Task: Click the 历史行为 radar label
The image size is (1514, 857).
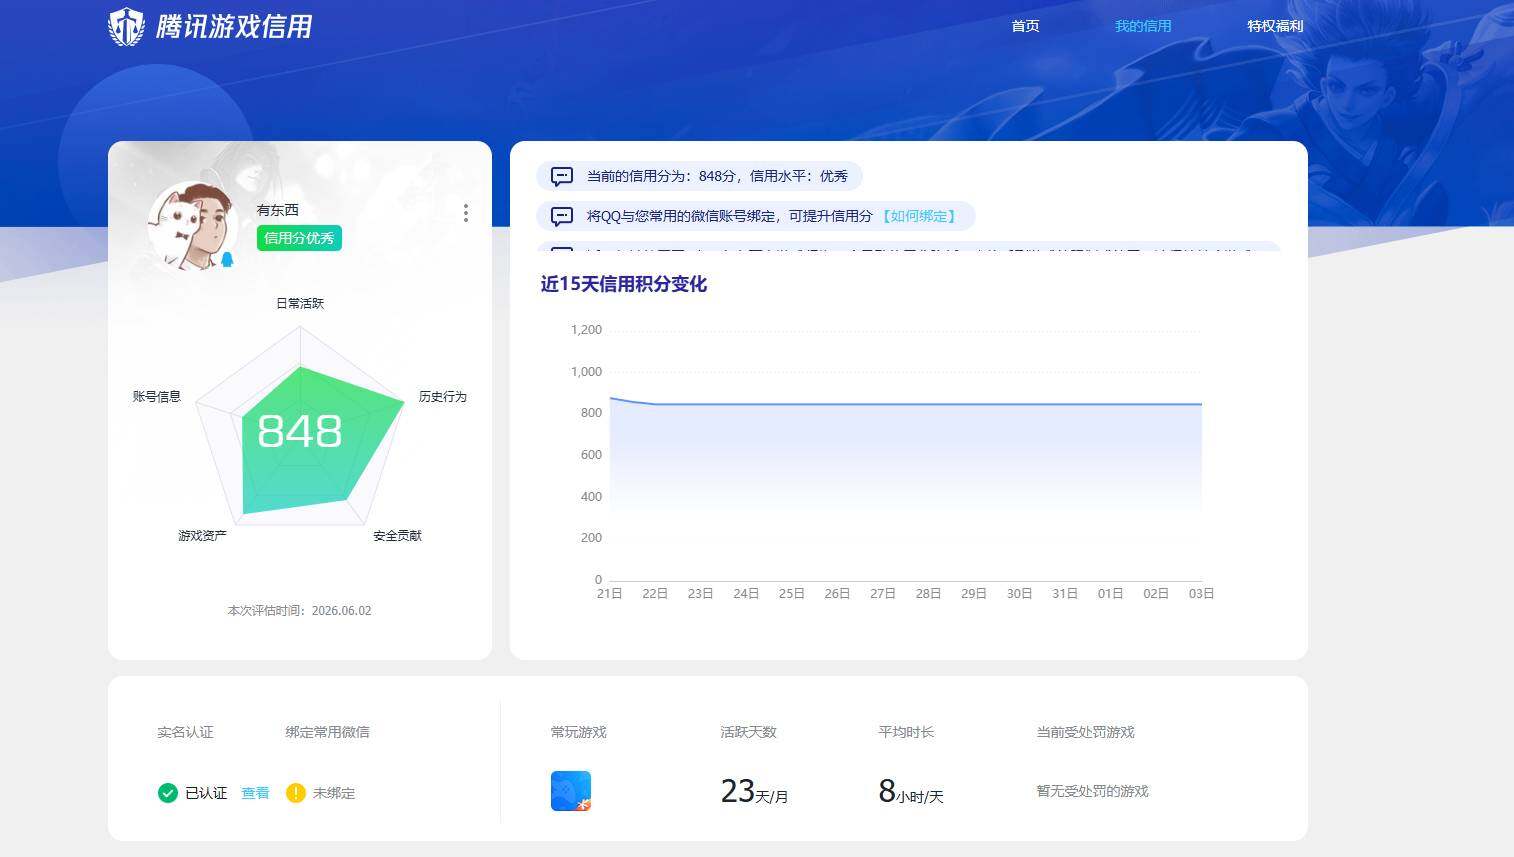Action: 442,397
